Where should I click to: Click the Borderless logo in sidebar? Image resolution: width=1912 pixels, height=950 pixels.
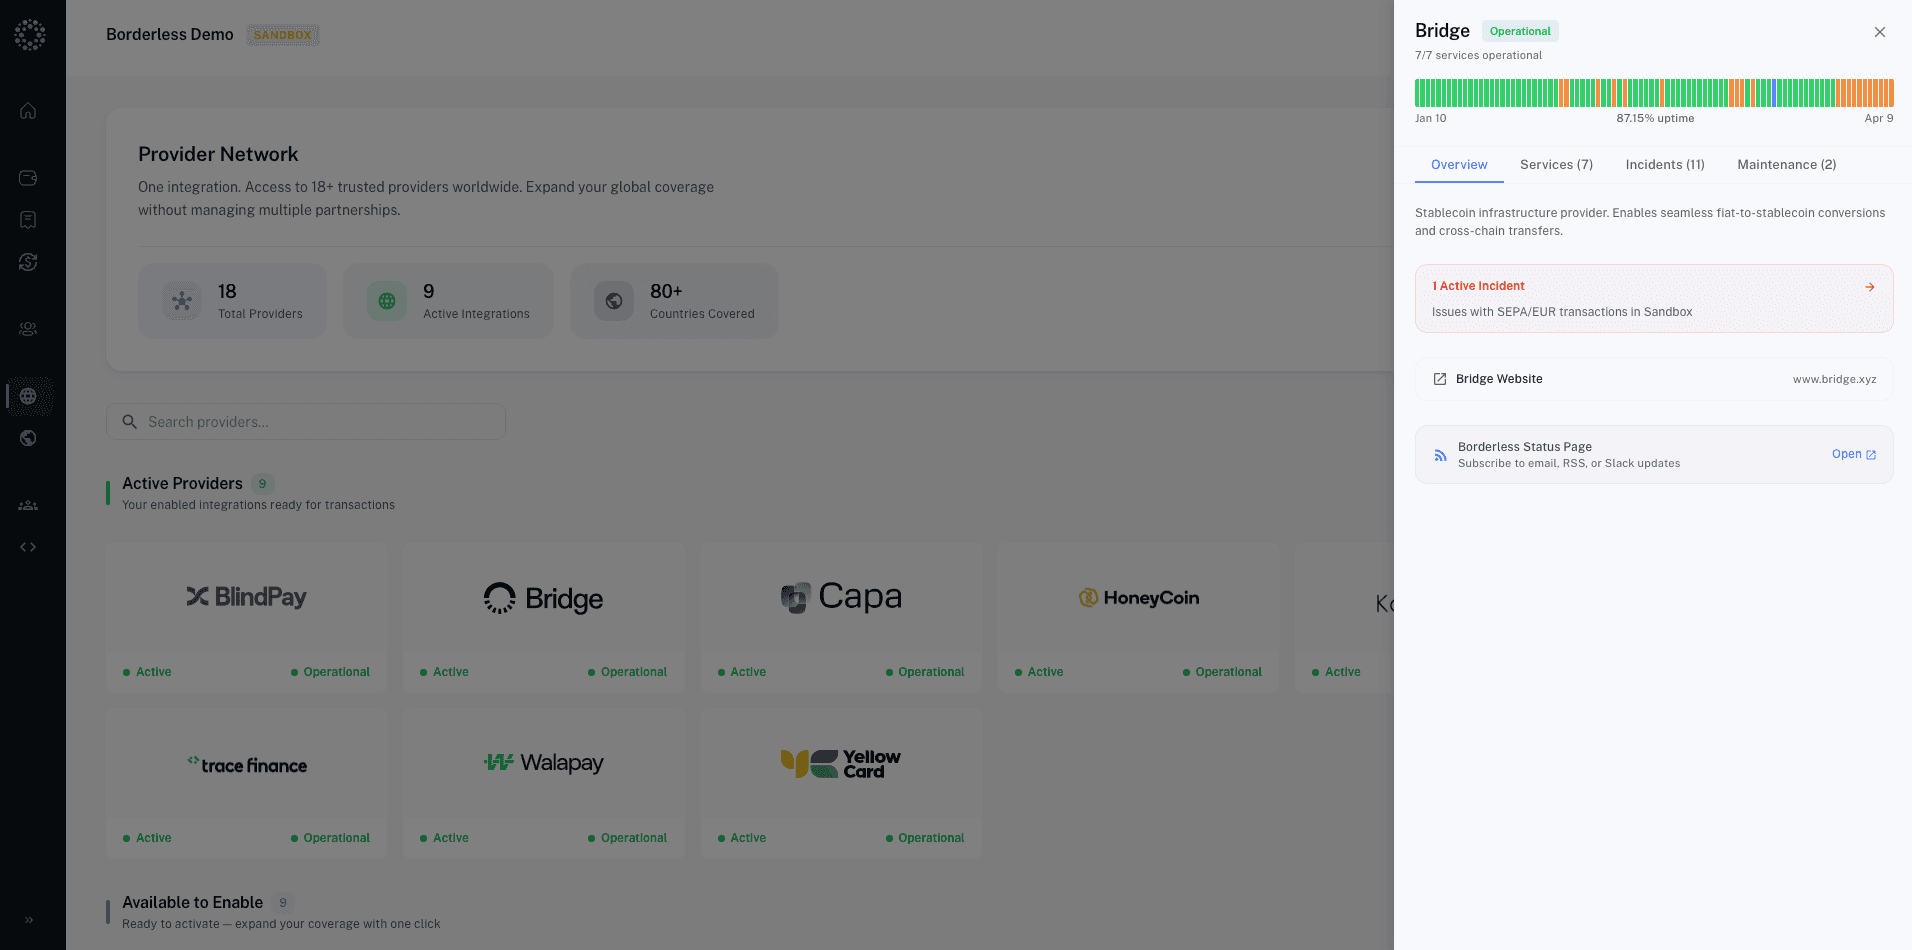click(30, 35)
